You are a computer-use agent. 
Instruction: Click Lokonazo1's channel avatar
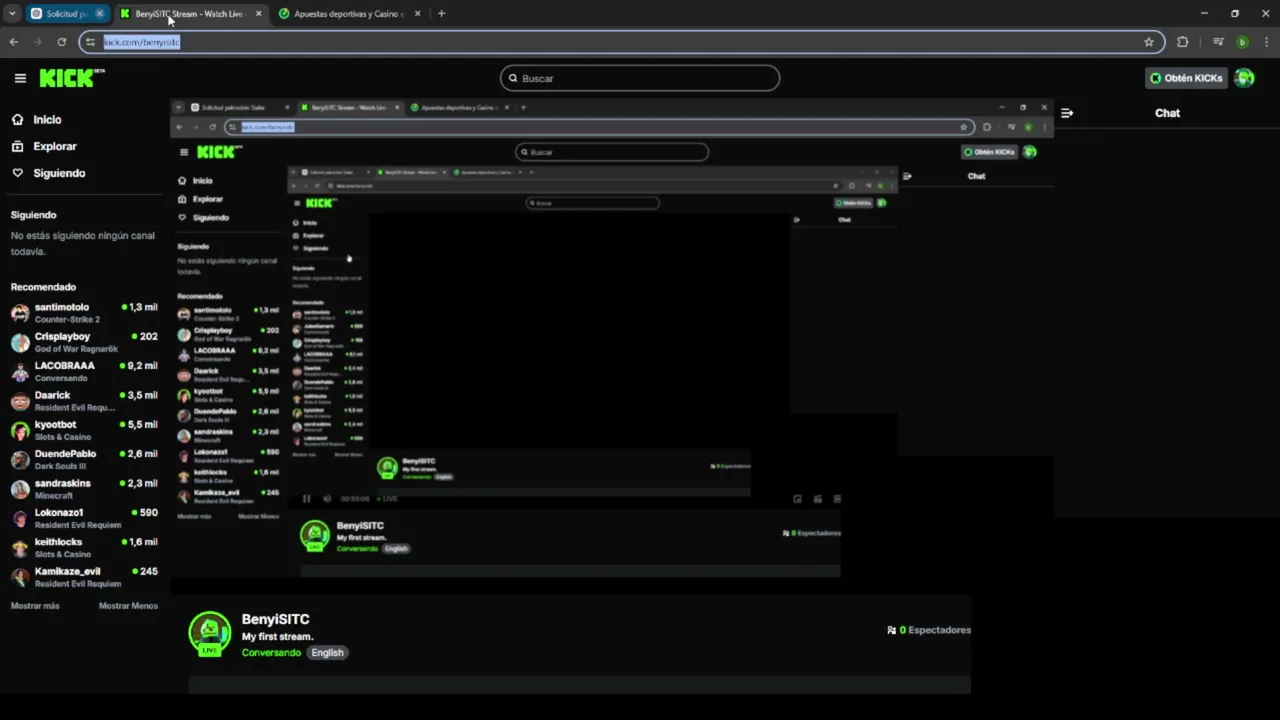click(x=20, y=518)
